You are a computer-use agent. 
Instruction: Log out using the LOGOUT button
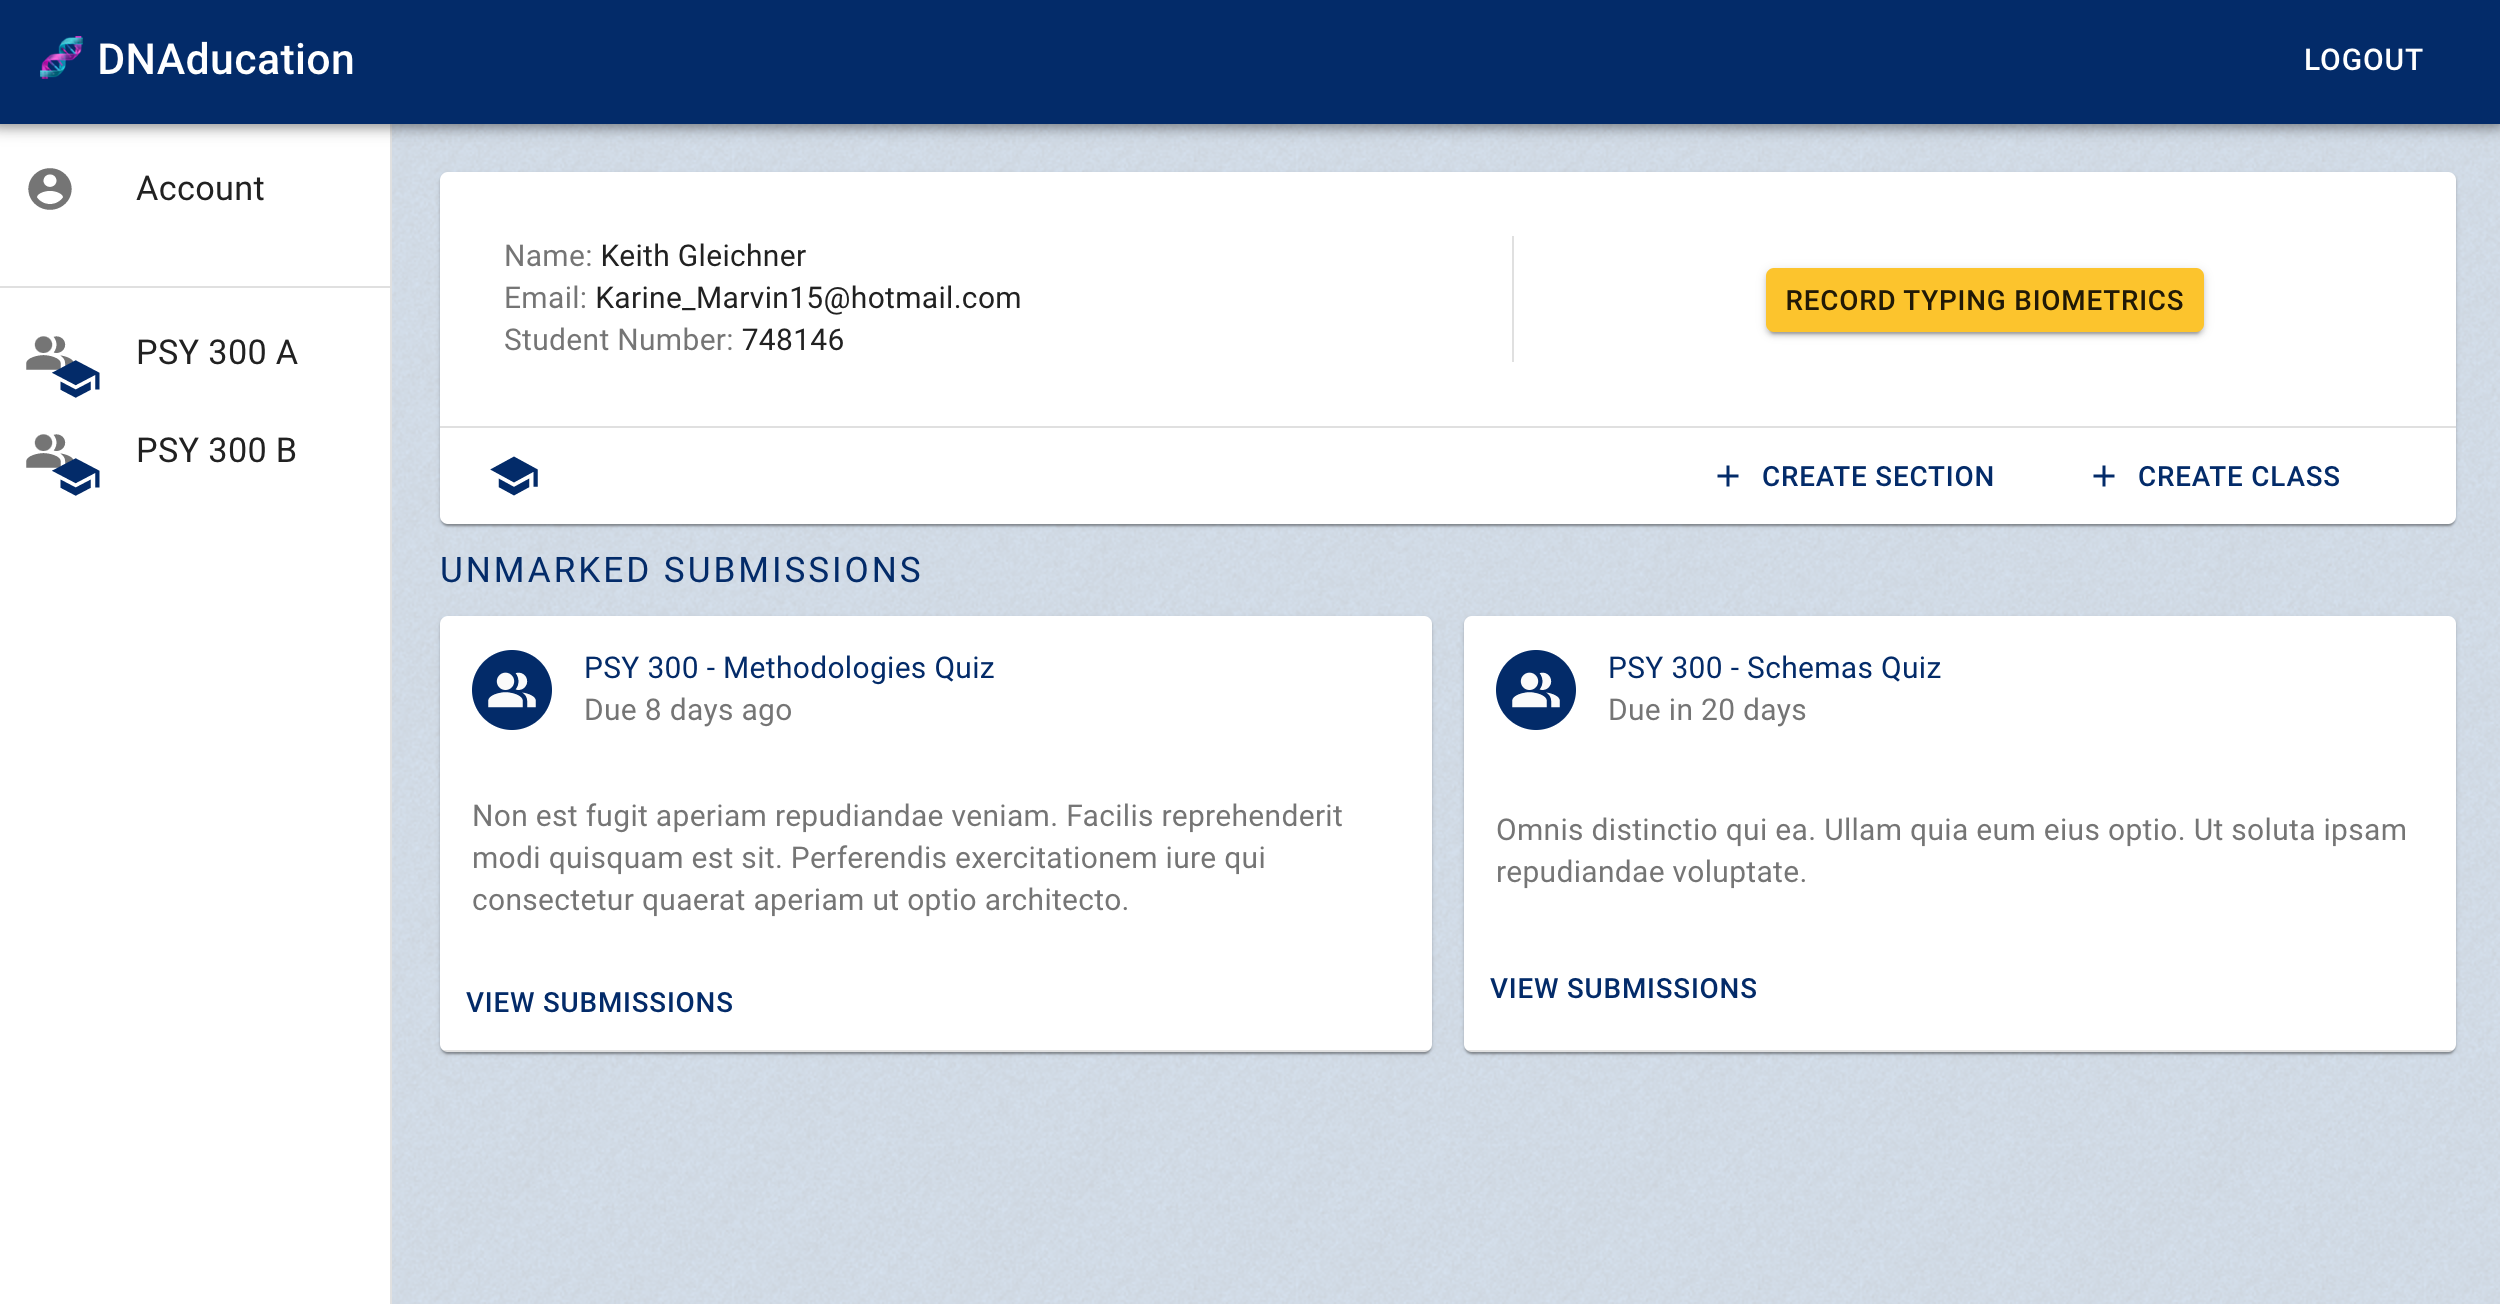[x=2362, y=60]
